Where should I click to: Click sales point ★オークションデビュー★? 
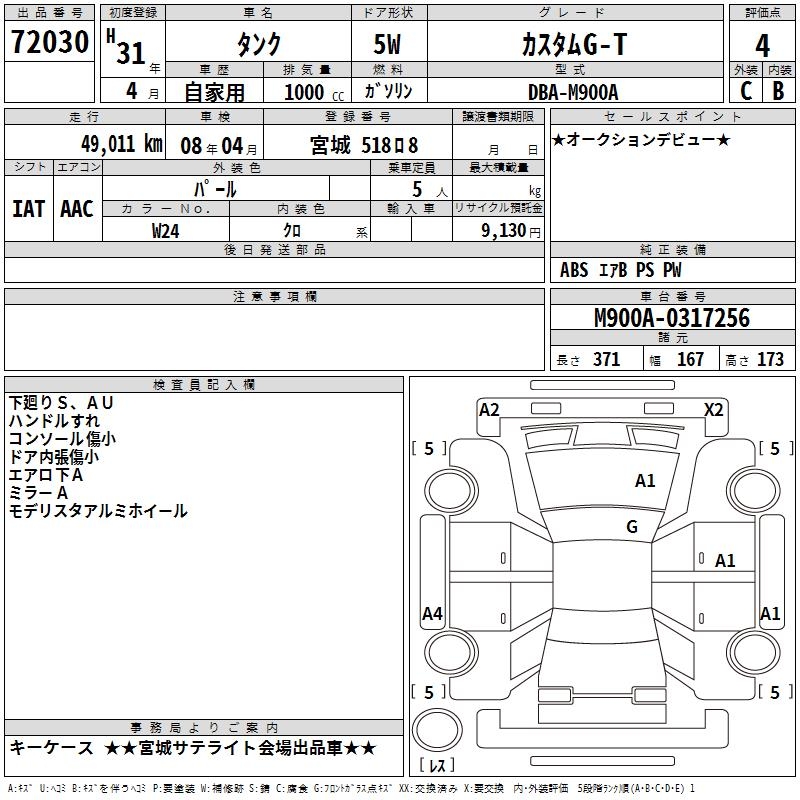(641, 139)
